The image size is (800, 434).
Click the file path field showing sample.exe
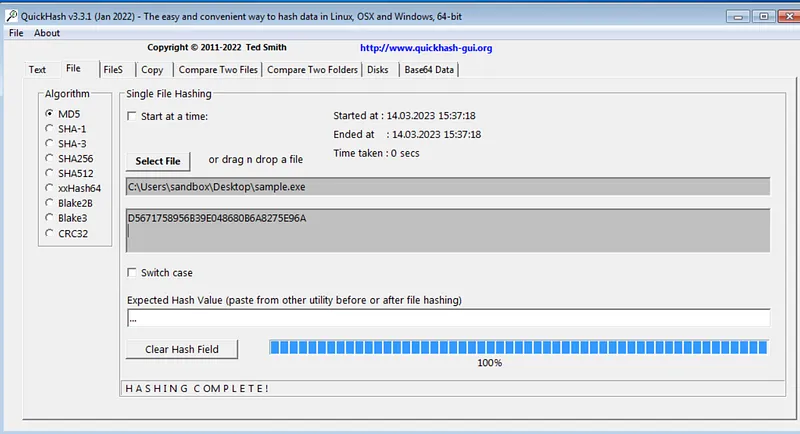click(448, 187)
